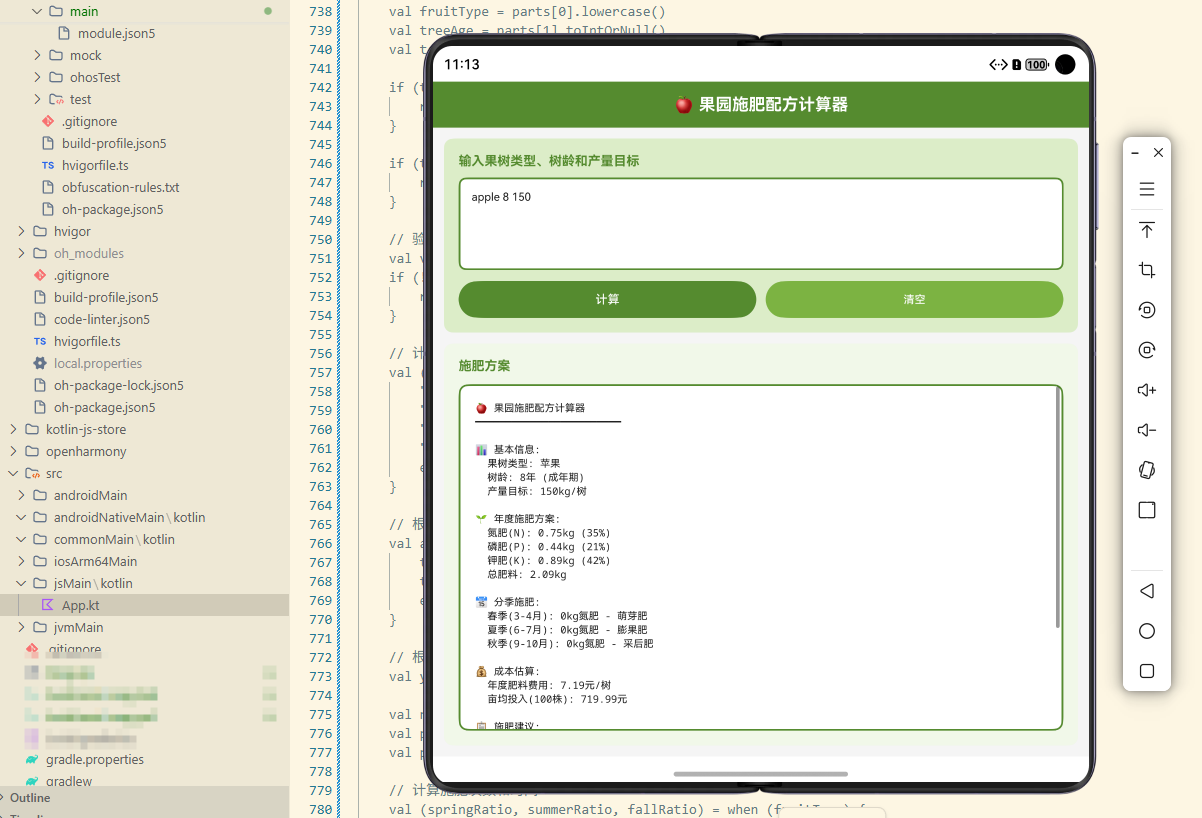Open code-linter.json5 file

[102, 319]
